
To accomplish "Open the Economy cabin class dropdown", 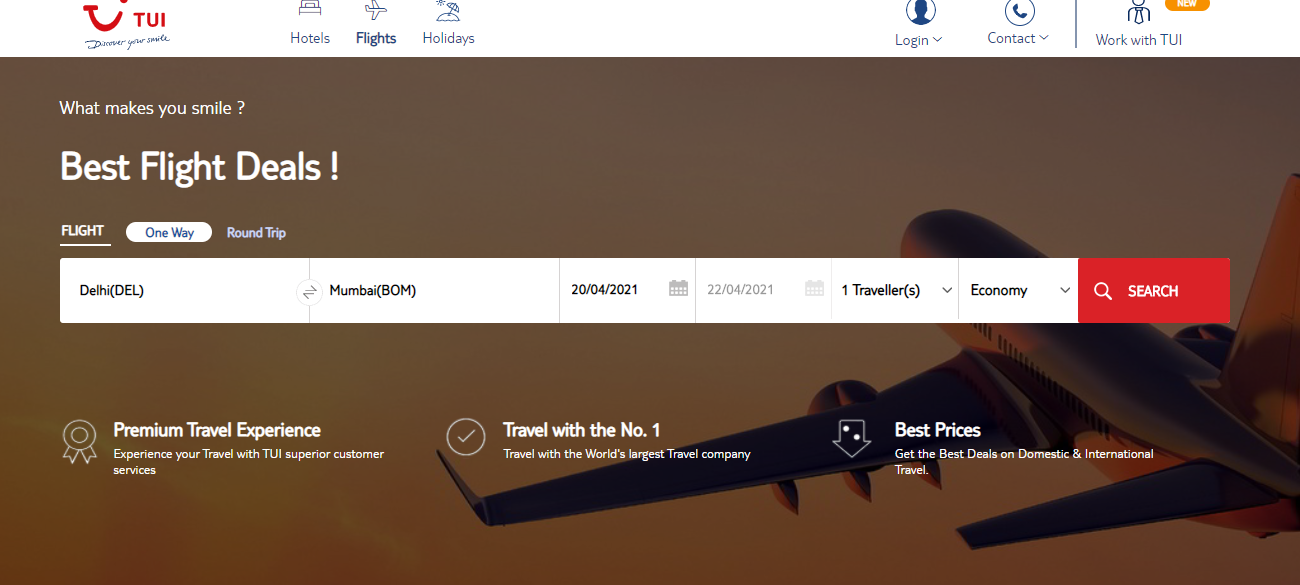I will pyautogui.click(x=1017, y=290).
